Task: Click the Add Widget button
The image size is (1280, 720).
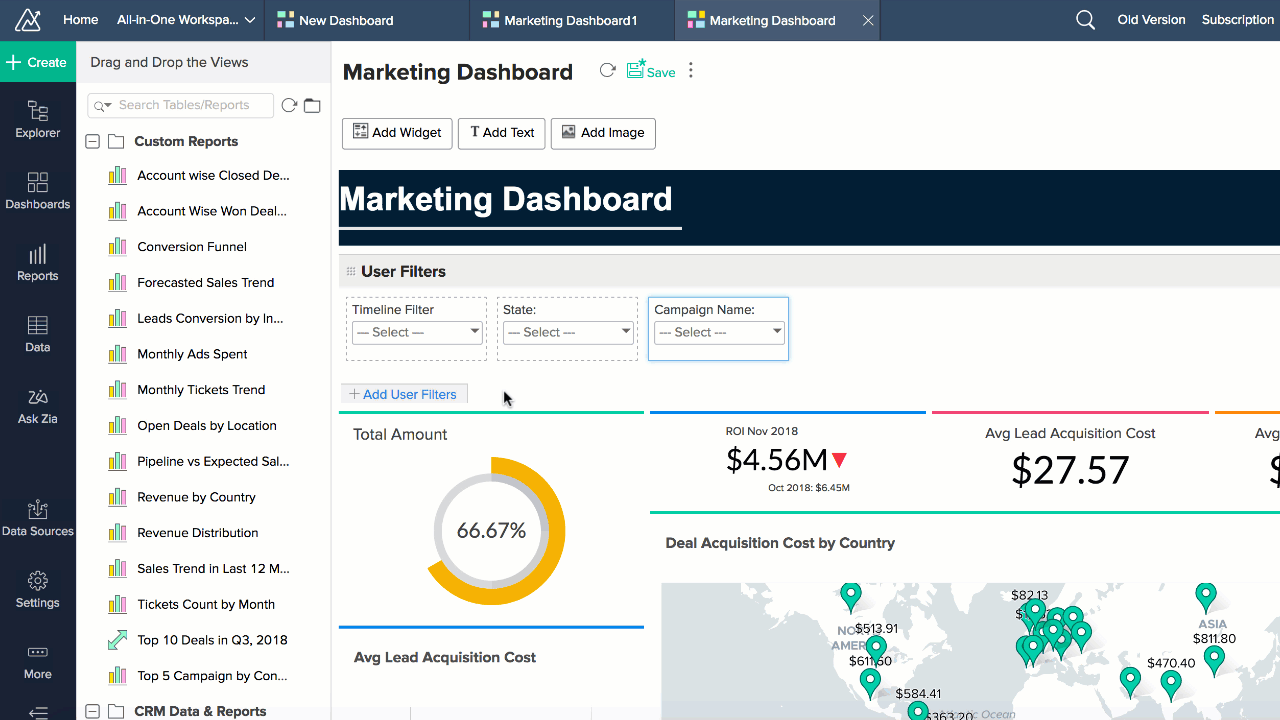Action: 397,133
